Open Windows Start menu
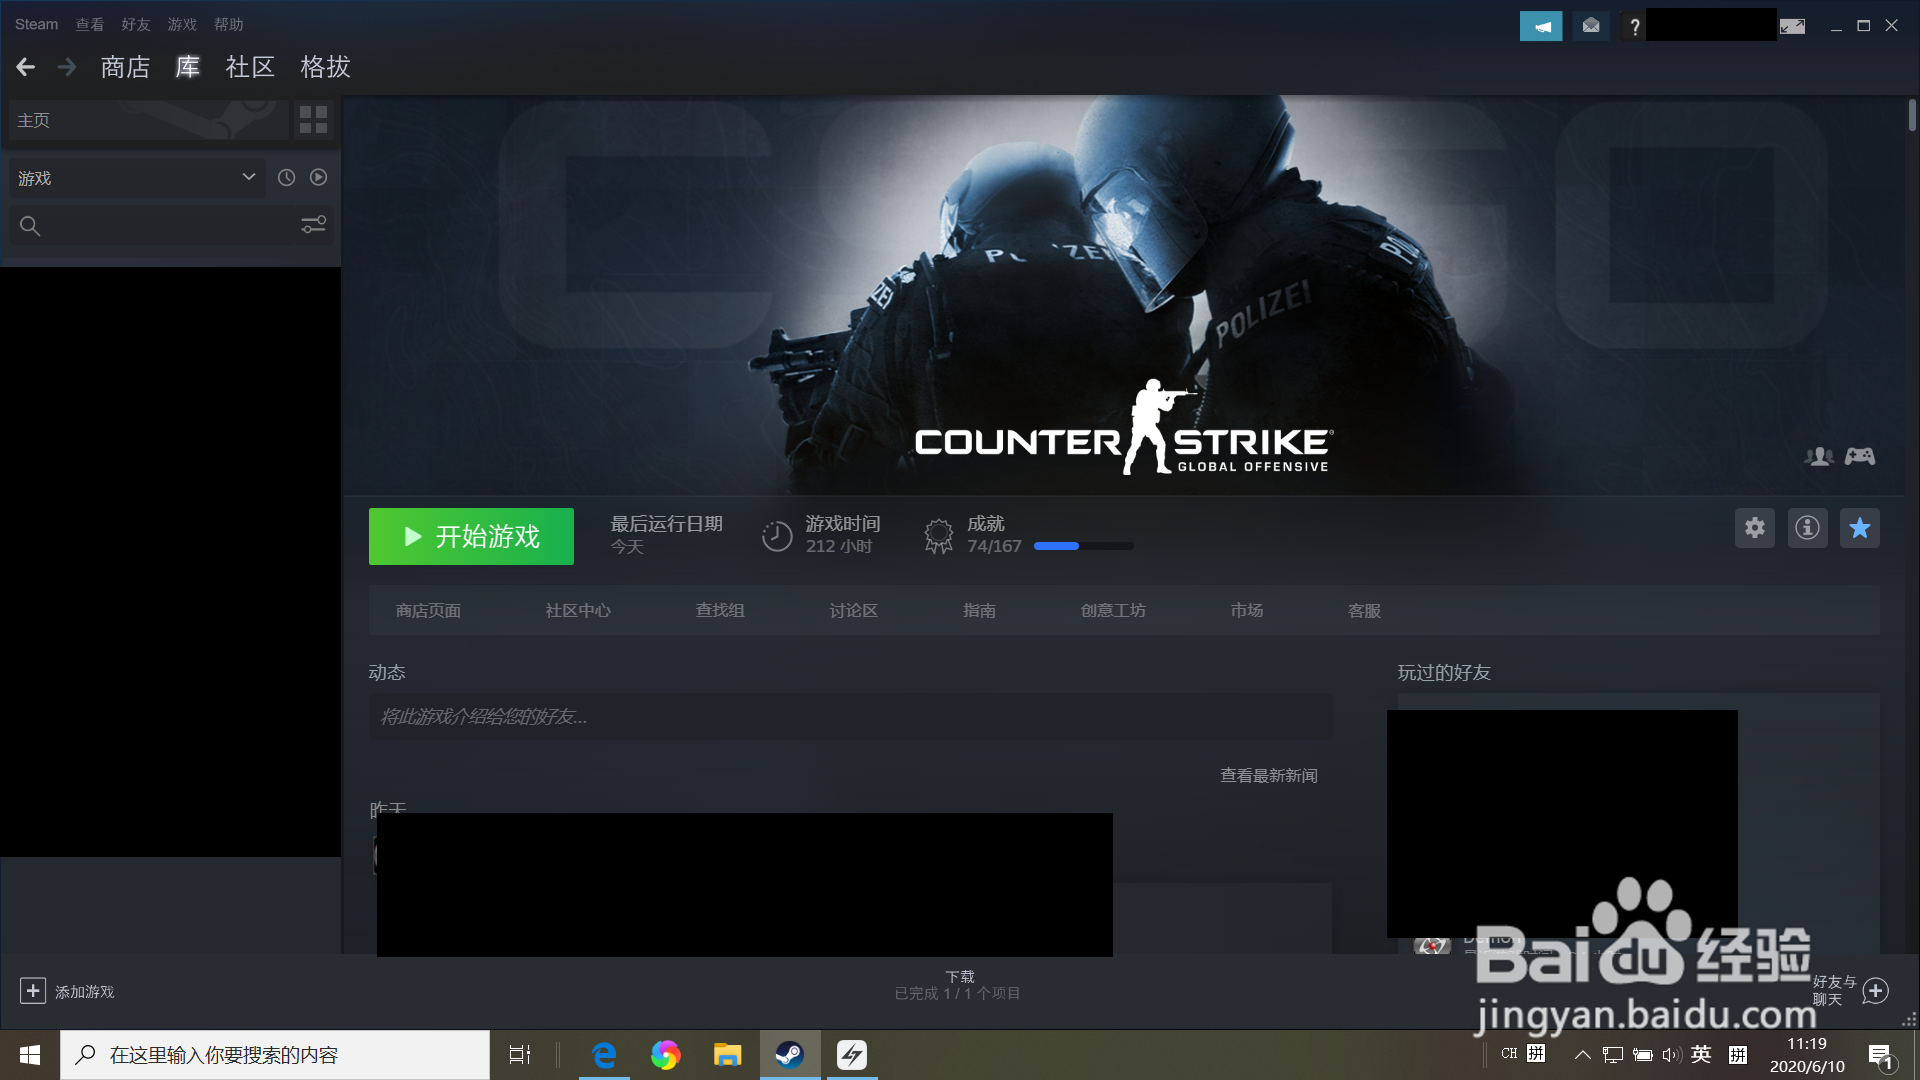1920x1080 pixels. point(30,1055)
